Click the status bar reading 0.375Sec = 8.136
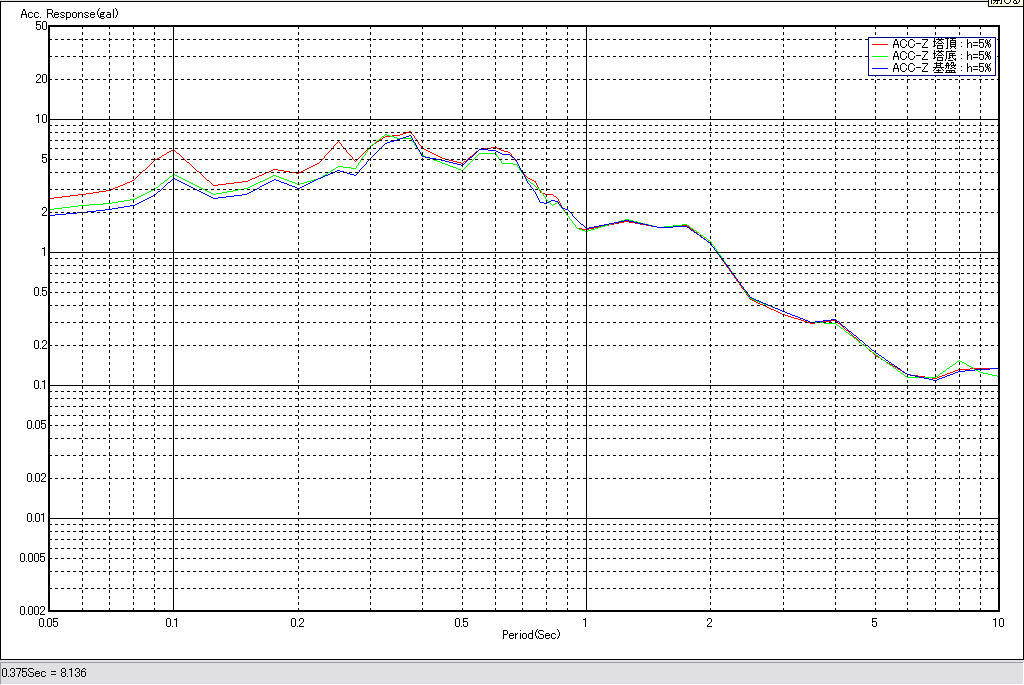Screen dimensions: 1024x685 coord(45,672)
